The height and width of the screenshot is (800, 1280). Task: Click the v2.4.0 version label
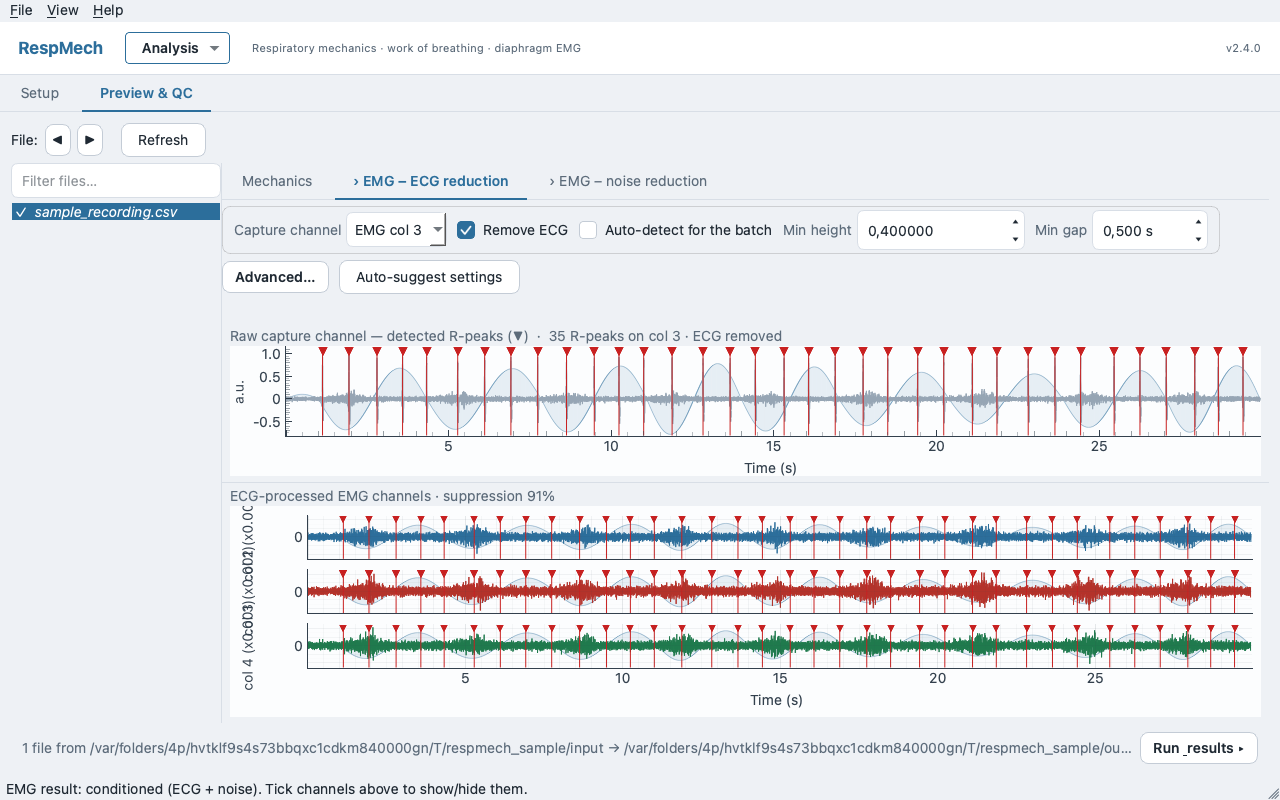(1243, 48)
